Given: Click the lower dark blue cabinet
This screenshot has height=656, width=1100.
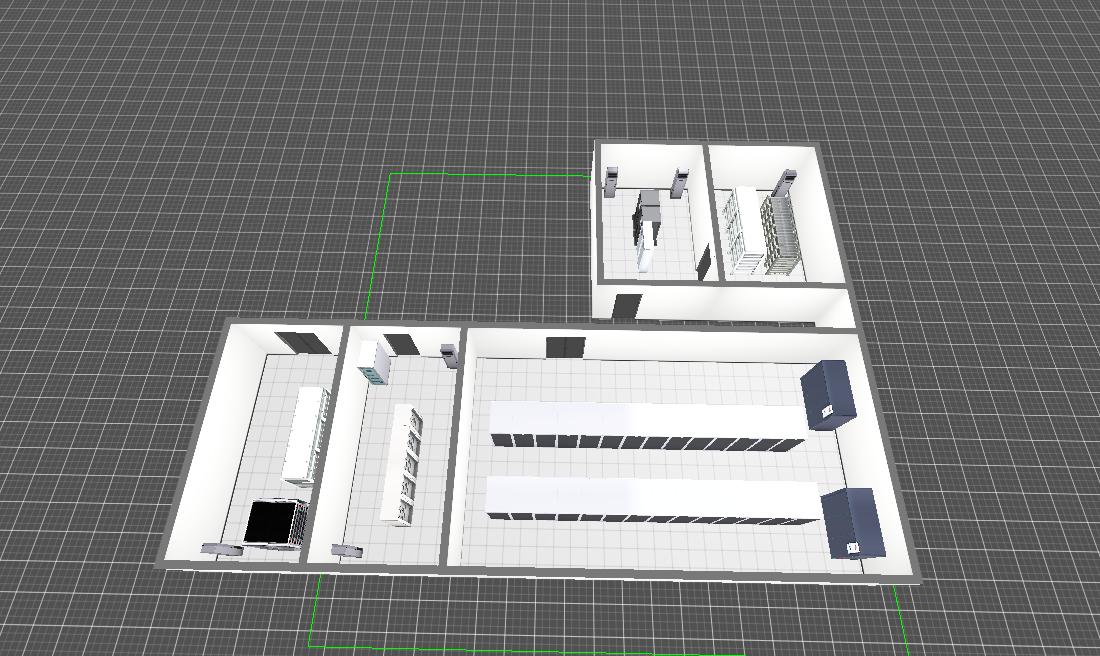Looking at the screenshot, I should pos(853,523).
